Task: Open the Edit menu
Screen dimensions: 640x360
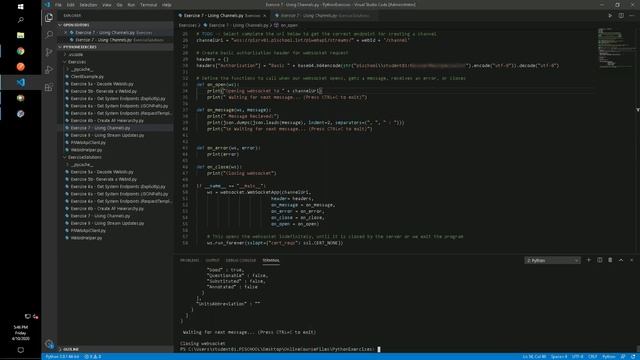Action: tap(71, 4)
